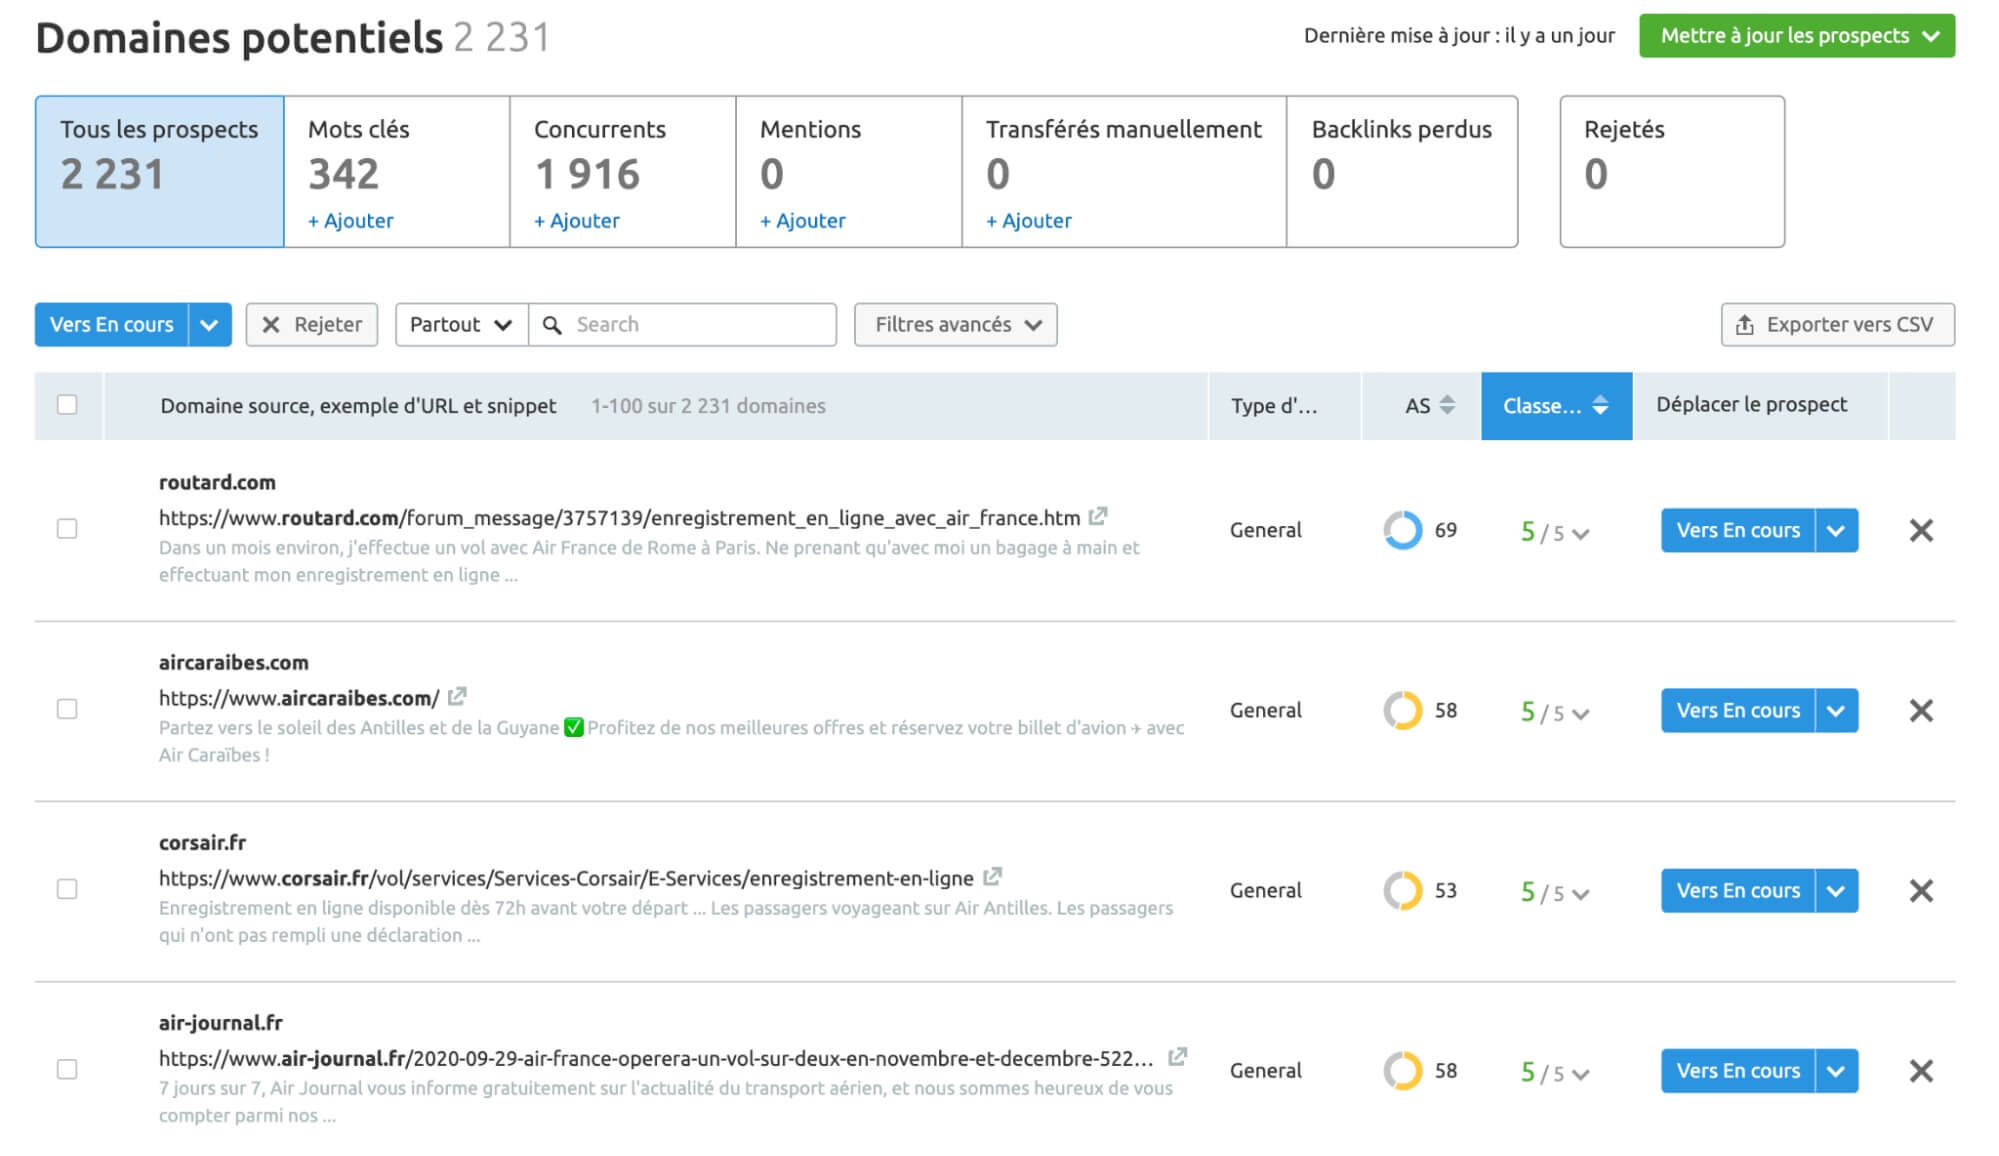Expand Vers En cours arrow for routard.com
The image size is (1999, 1156).
click(1836, 530)
